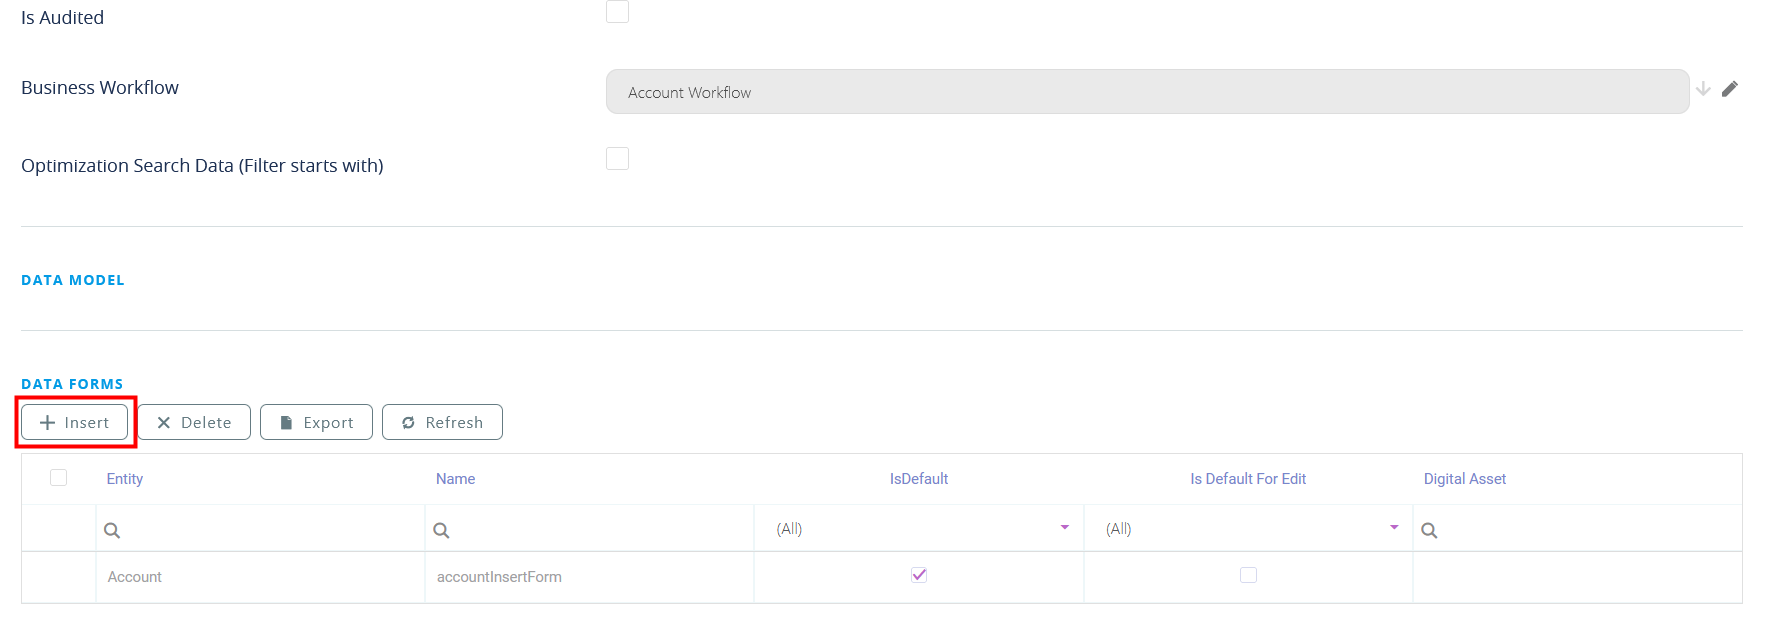Enable the Is Audited checkbox
Screen dimensions: 1765x634
pyautogui.click(x=617, y=12)
